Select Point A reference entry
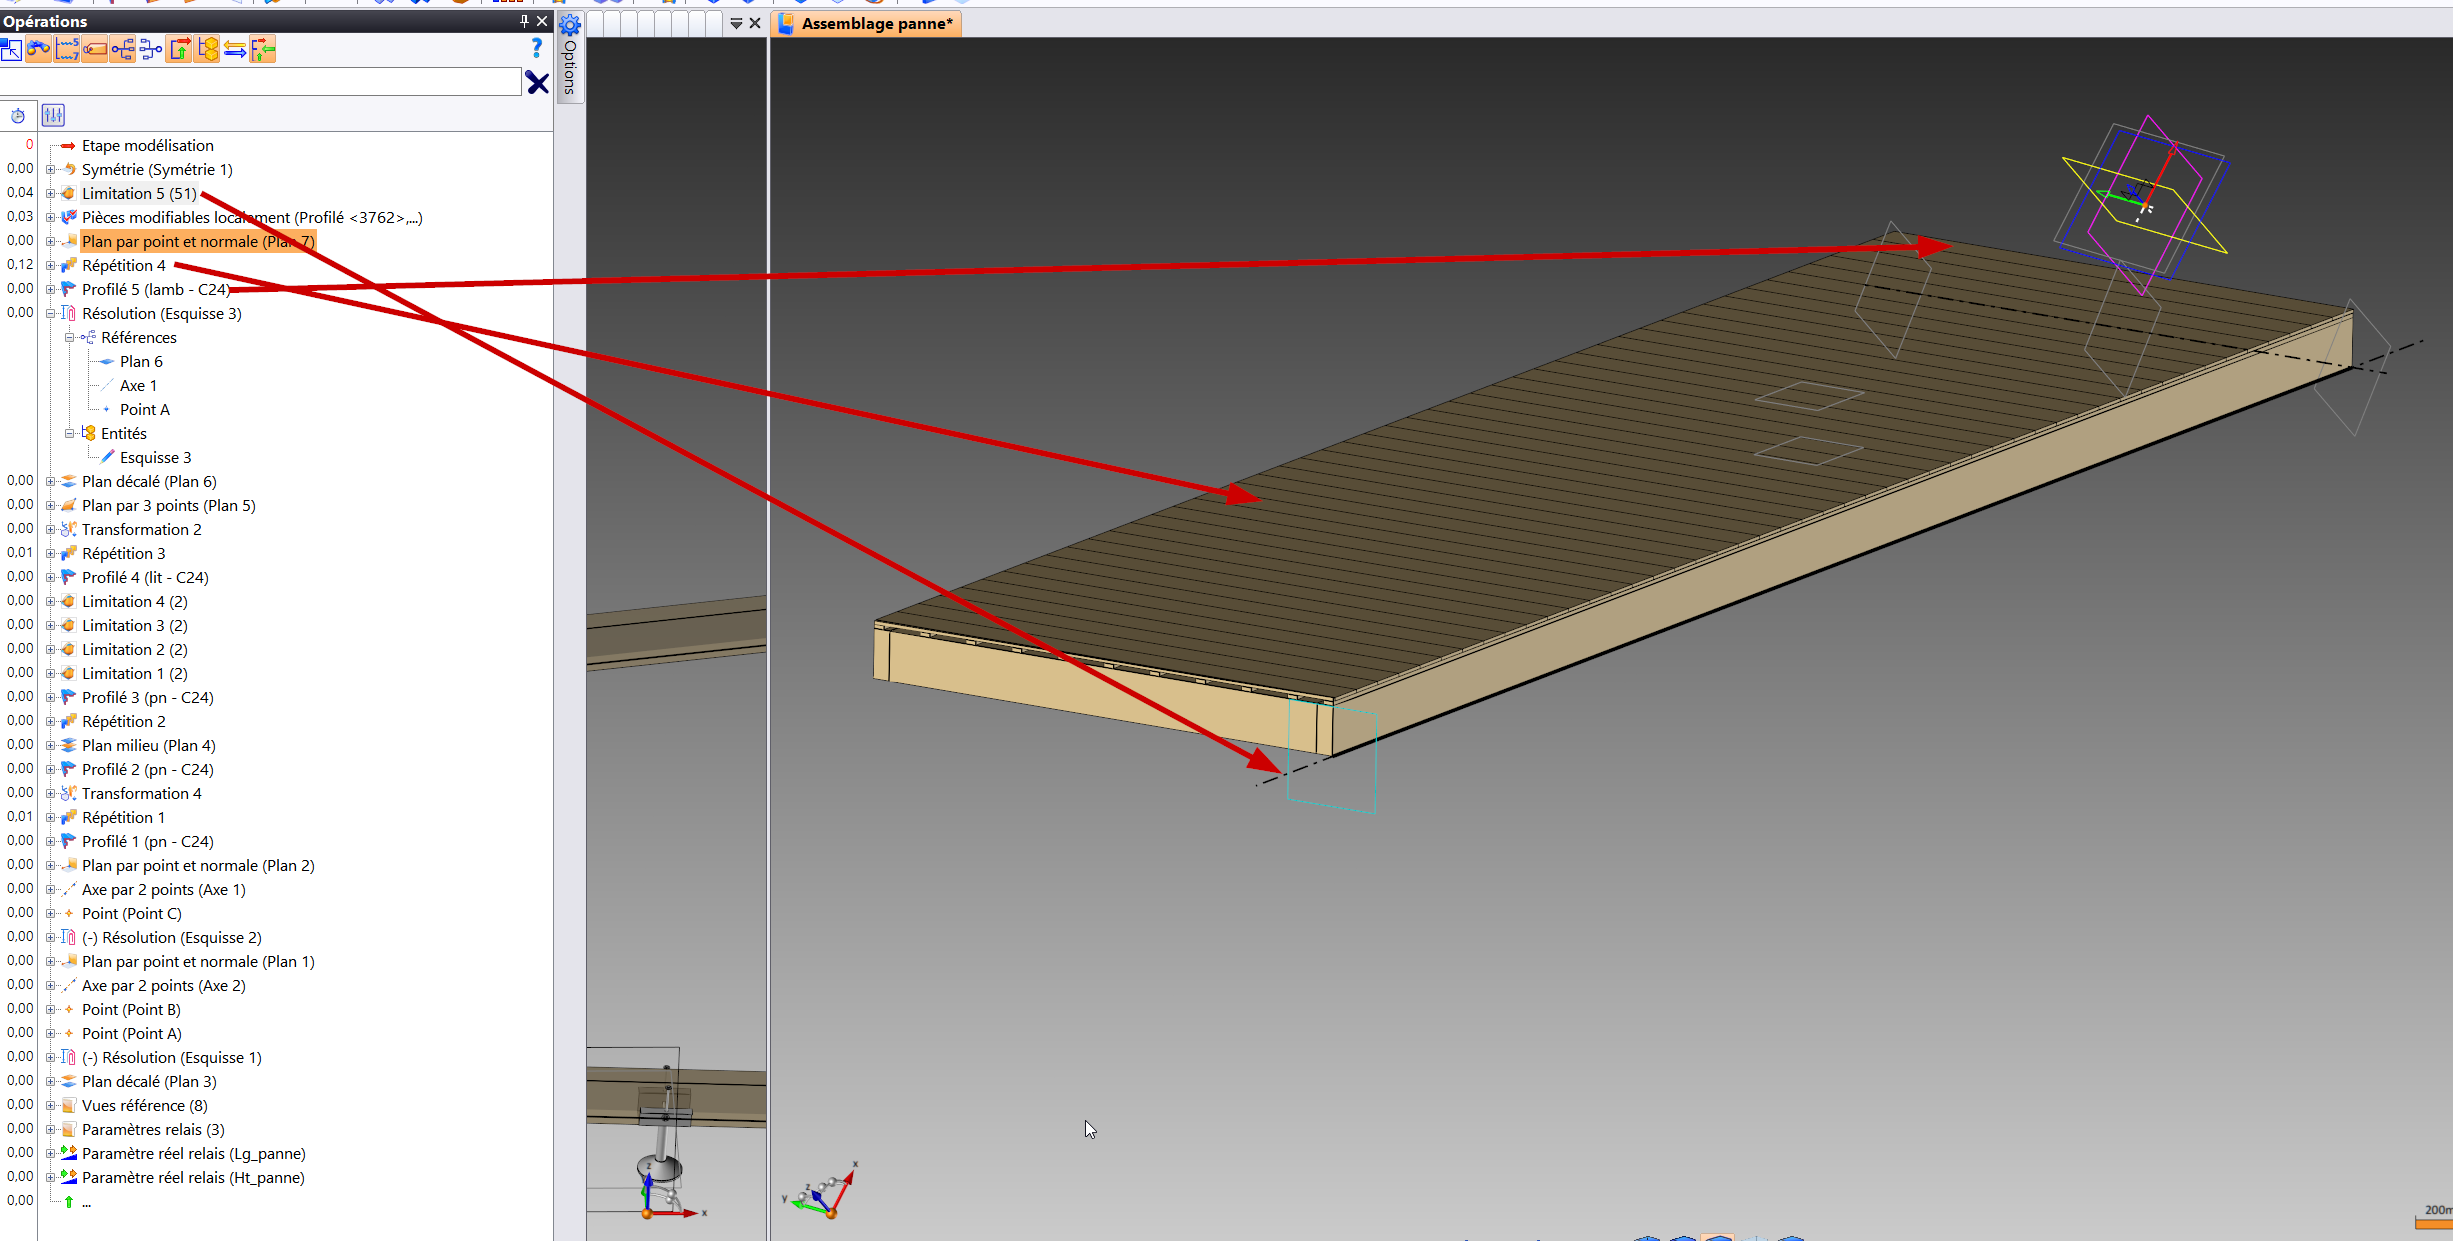Image resolution: width=2453 pixels, height=1241 pixels. click(x=145, y=410)
